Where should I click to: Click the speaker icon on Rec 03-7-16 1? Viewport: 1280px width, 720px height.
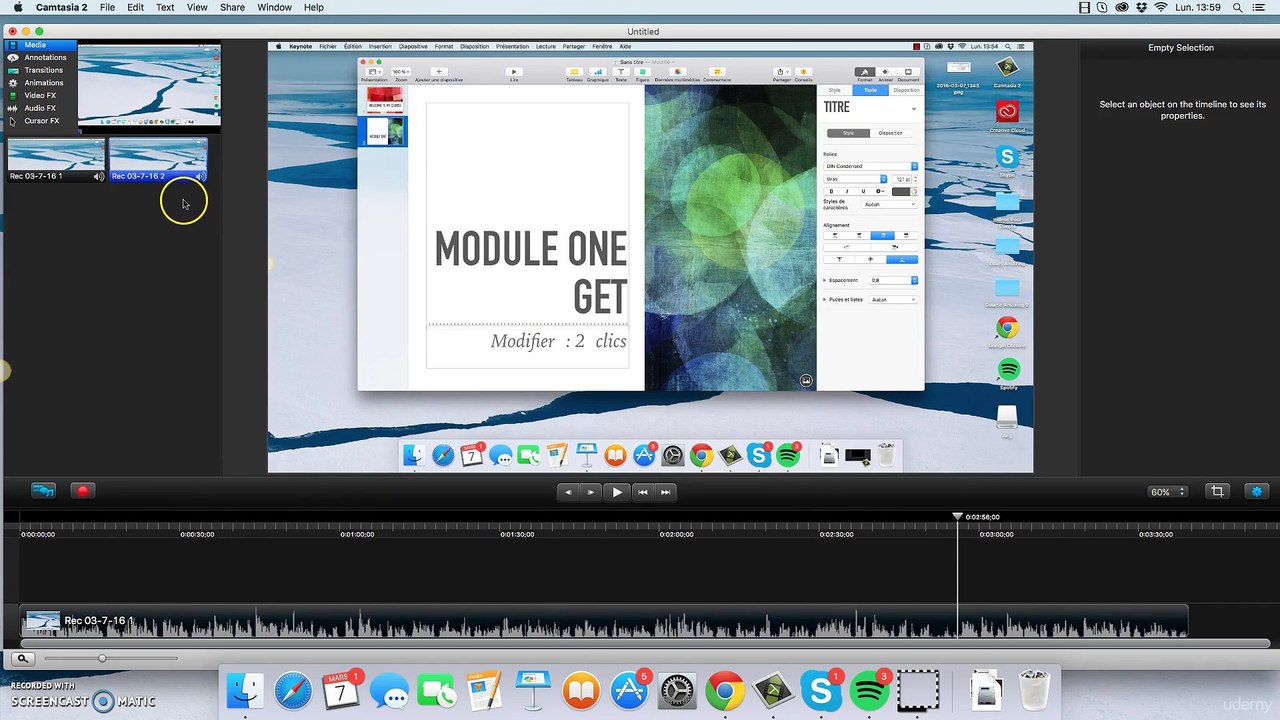pos(98,176)
